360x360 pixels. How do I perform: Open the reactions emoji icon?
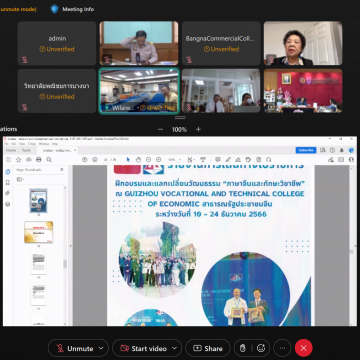pyautogui.click(x=261, y=348)
